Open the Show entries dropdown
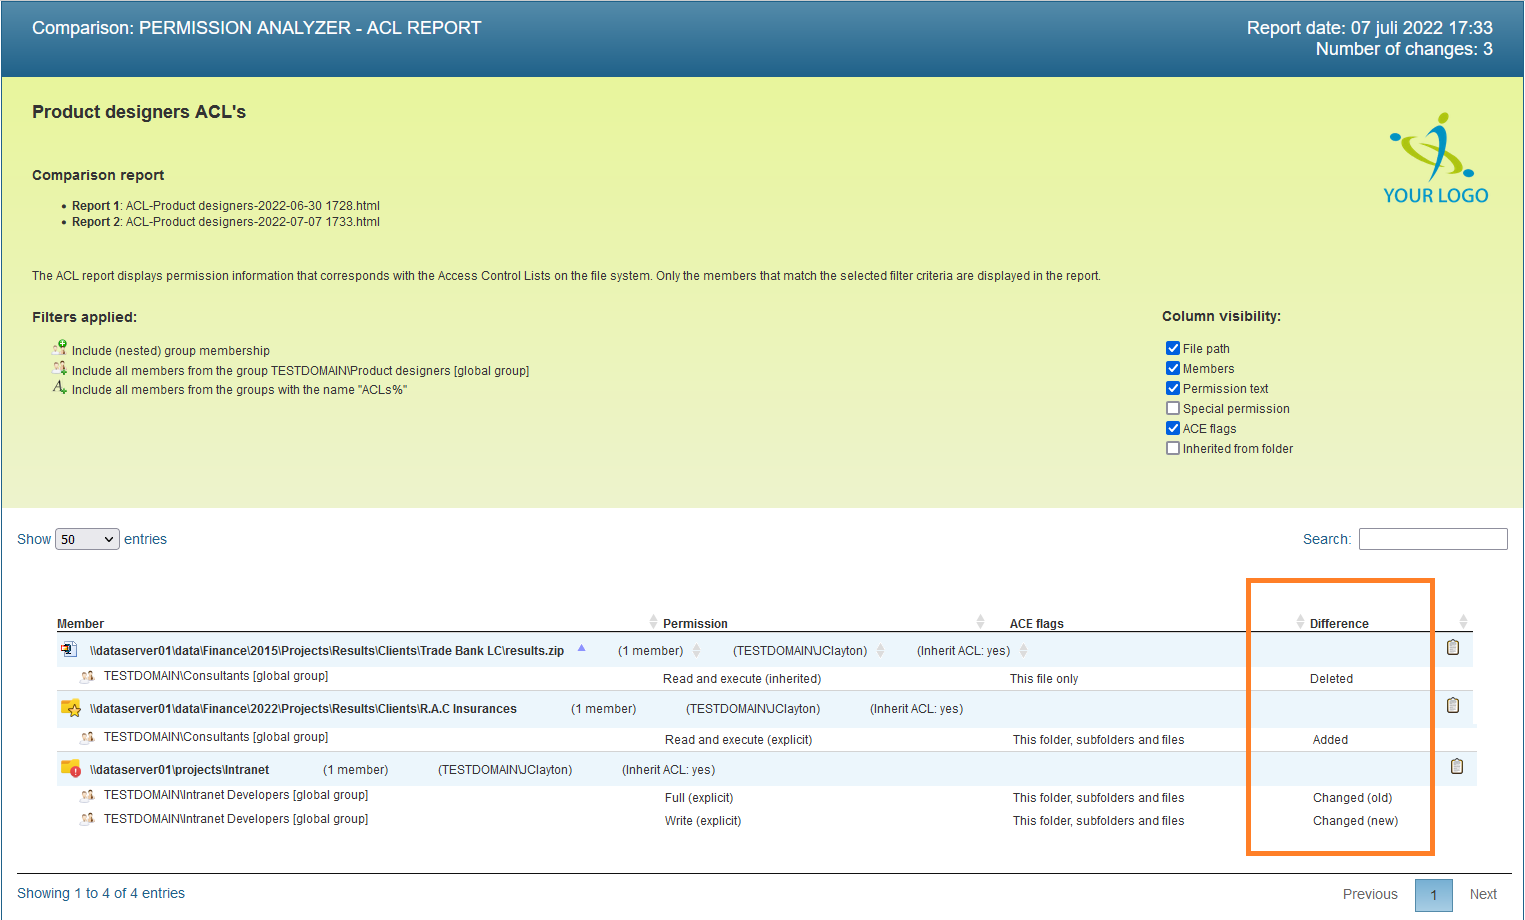 87,539
